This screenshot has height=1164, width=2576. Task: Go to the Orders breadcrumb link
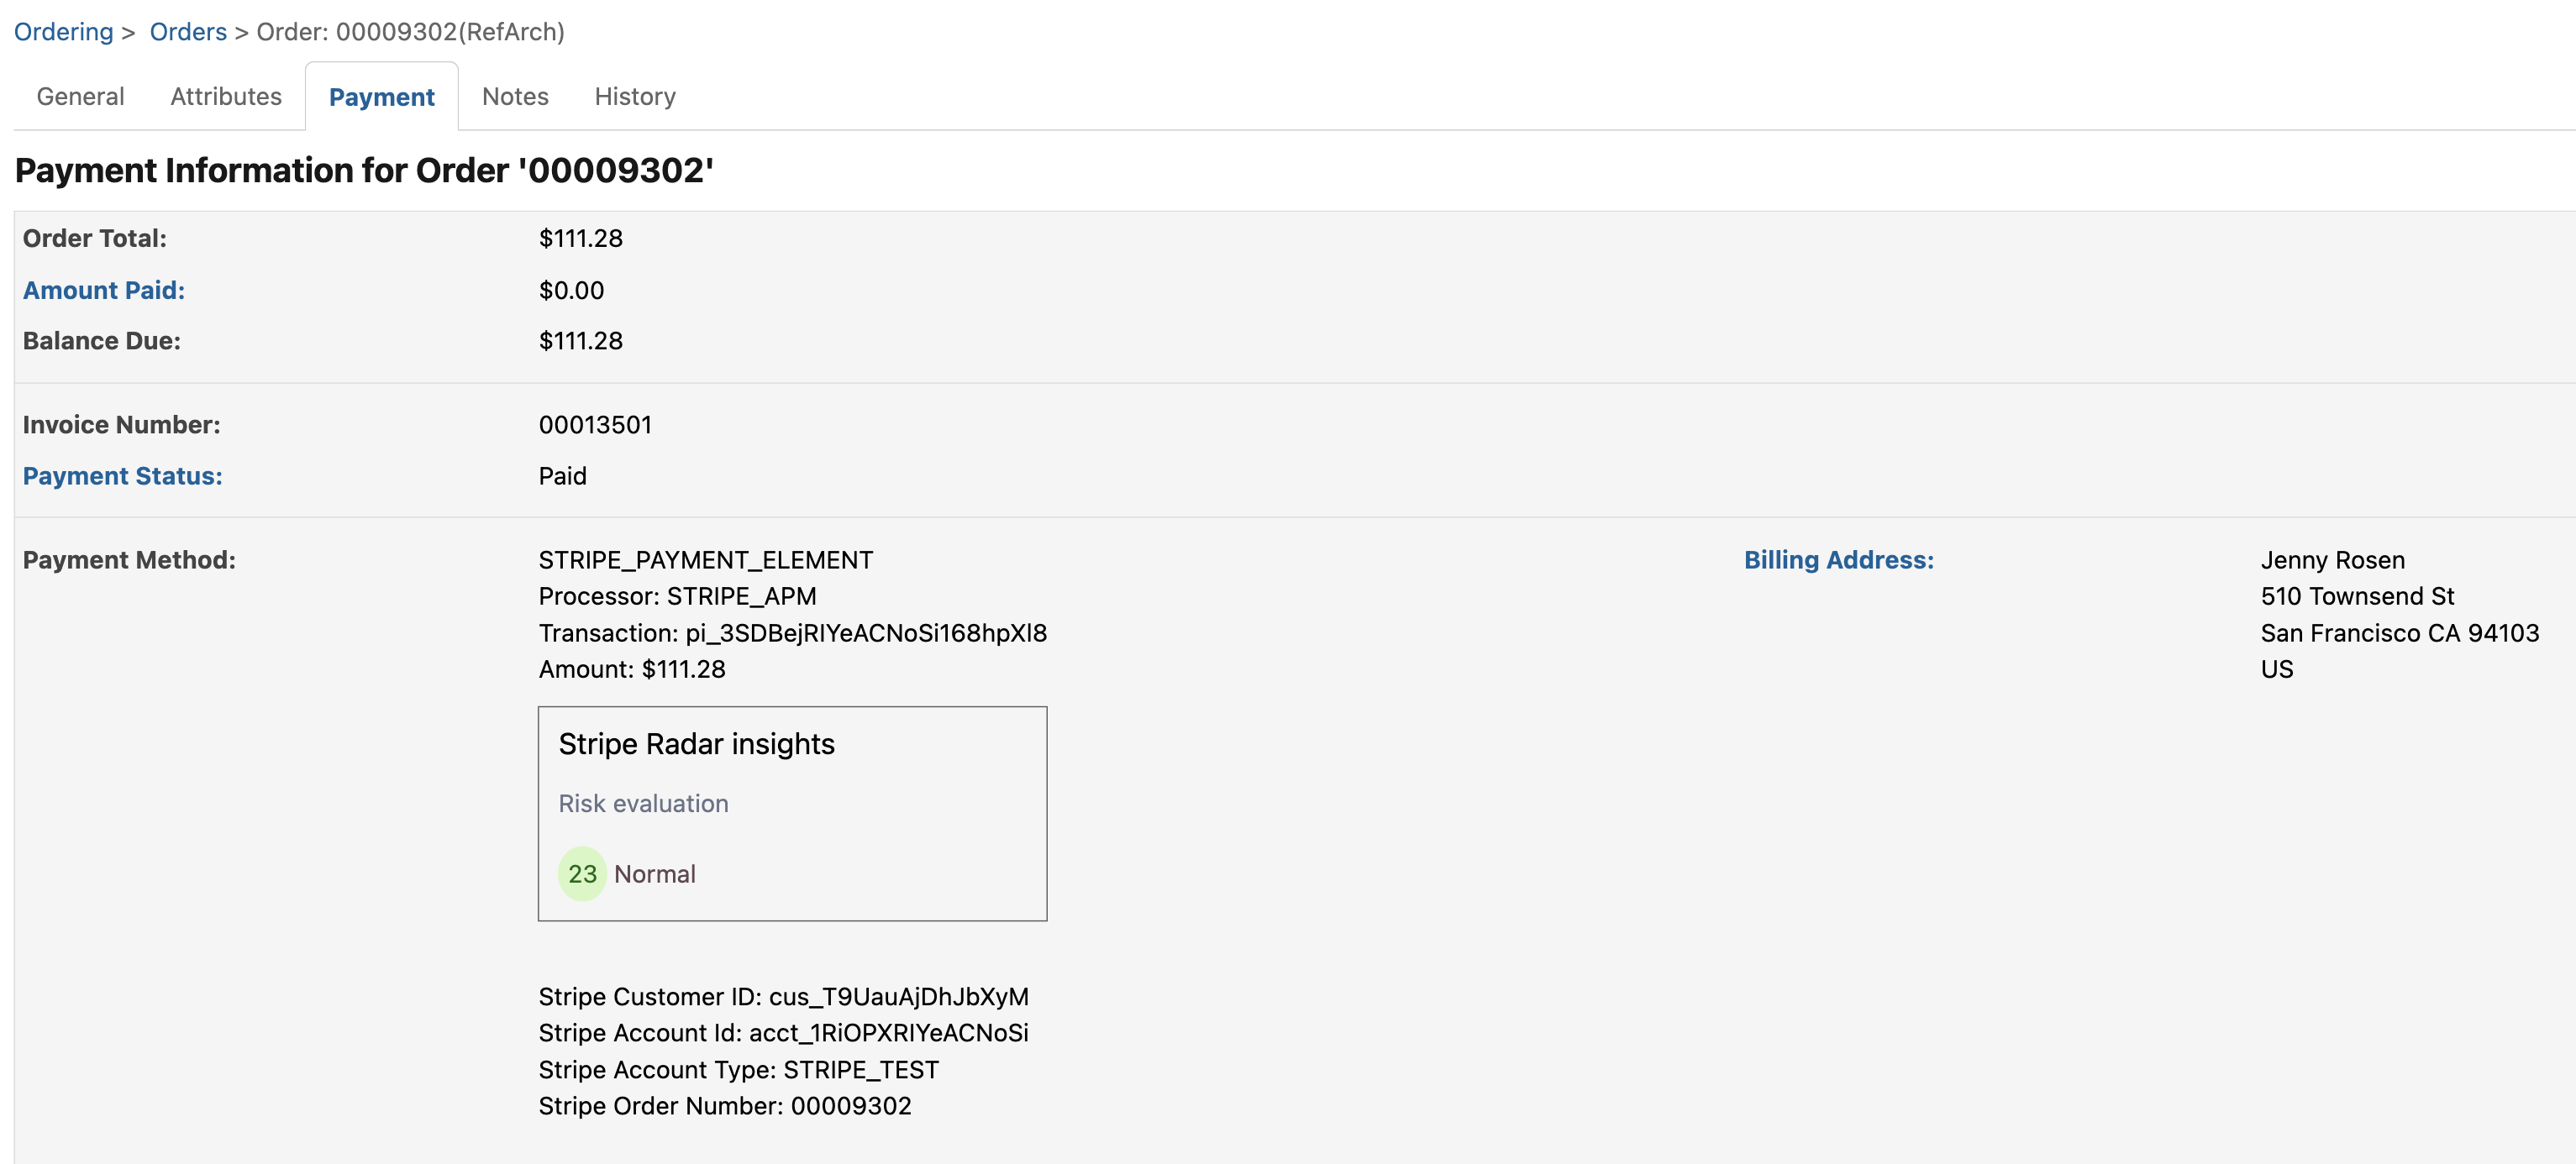click(x=188, y=32)
